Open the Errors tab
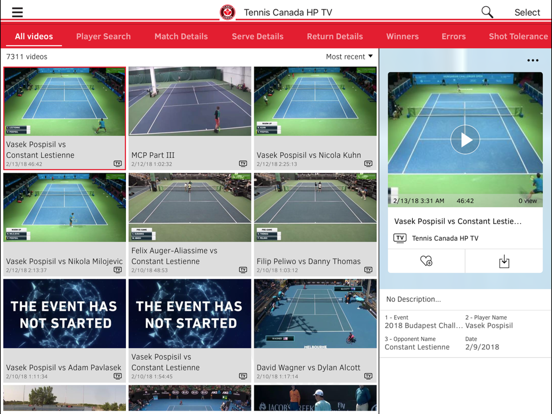 pos(453,36)
